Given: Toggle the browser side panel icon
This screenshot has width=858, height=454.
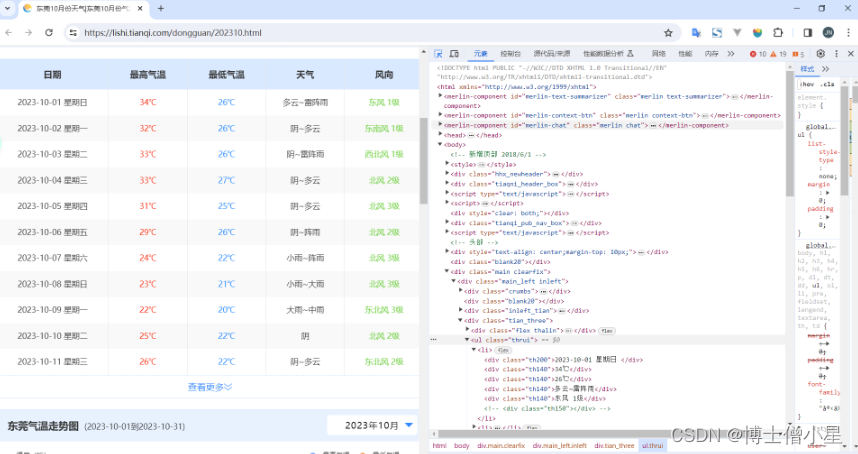Looking at the screenshot, I should pos(808,33).
